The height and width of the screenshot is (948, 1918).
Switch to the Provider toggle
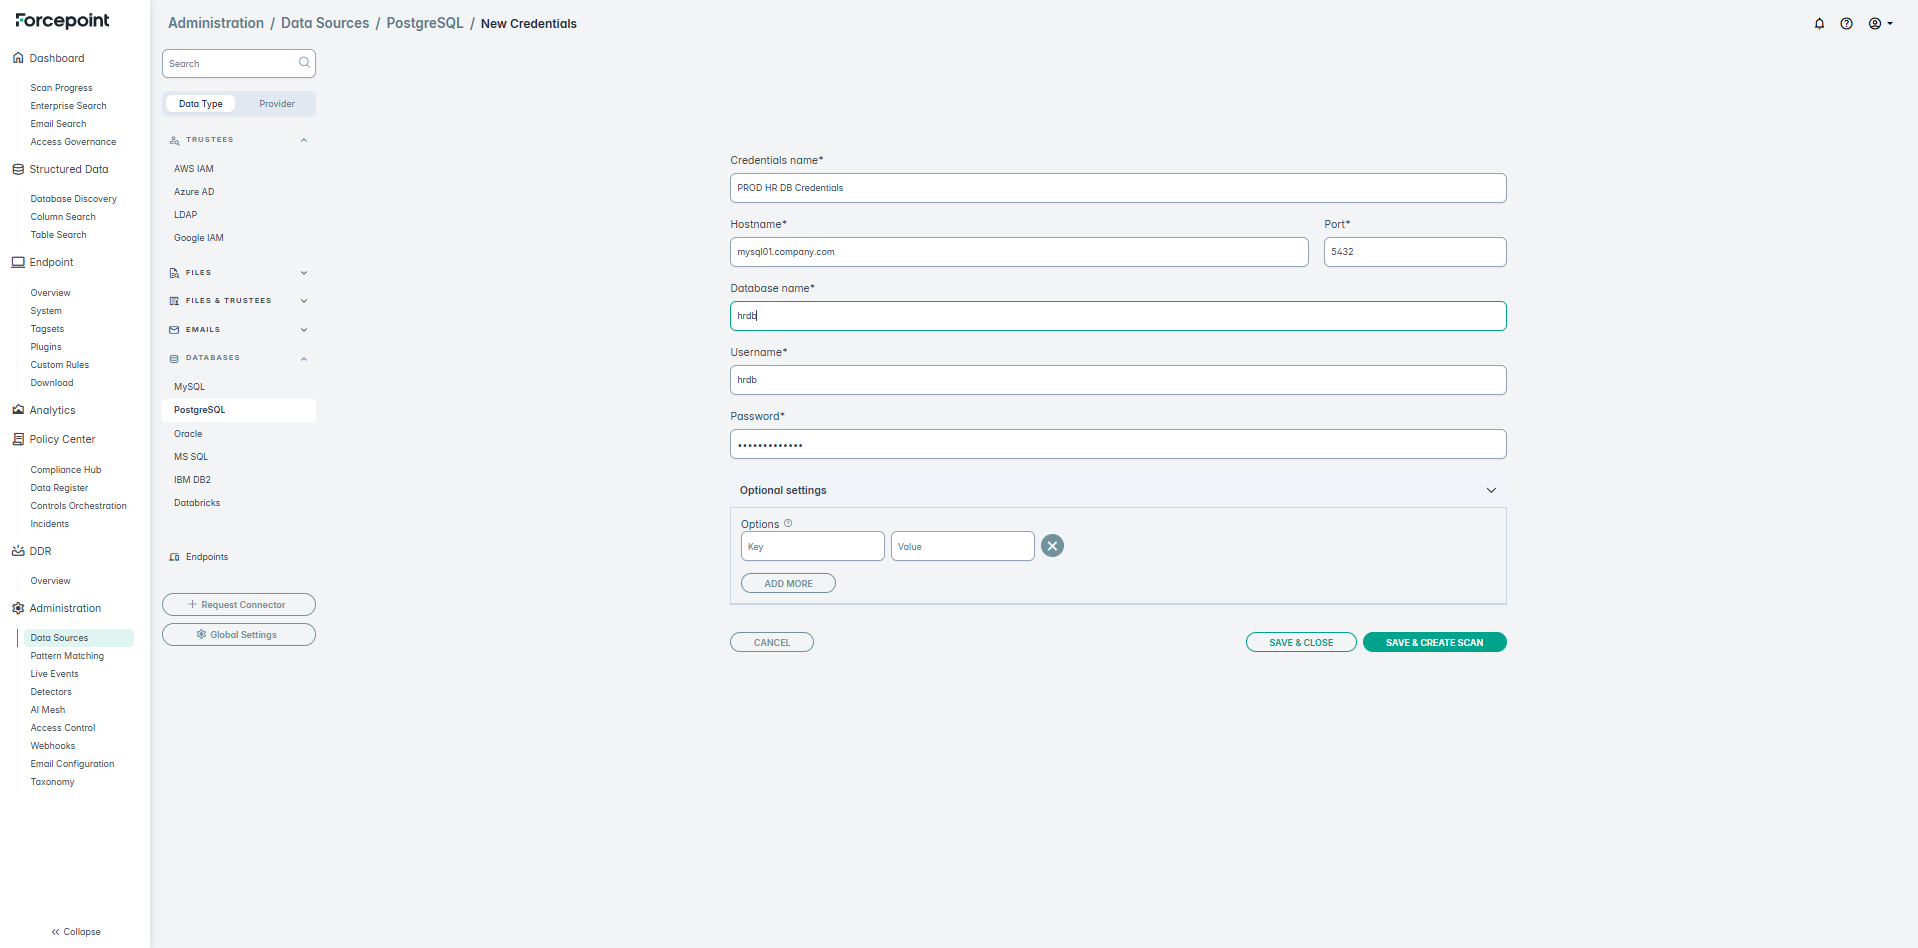click(x=276, y=104)
